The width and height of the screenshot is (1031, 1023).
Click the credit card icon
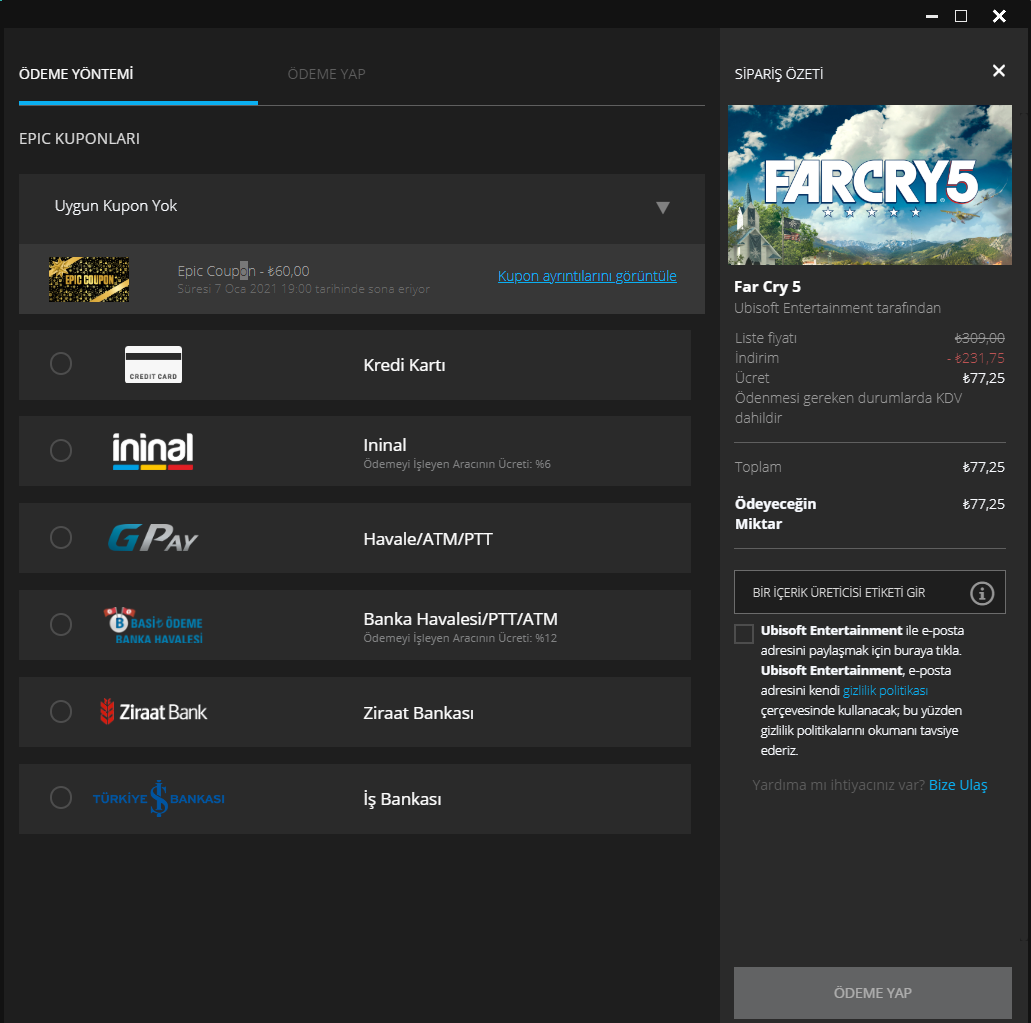(153, 364)
